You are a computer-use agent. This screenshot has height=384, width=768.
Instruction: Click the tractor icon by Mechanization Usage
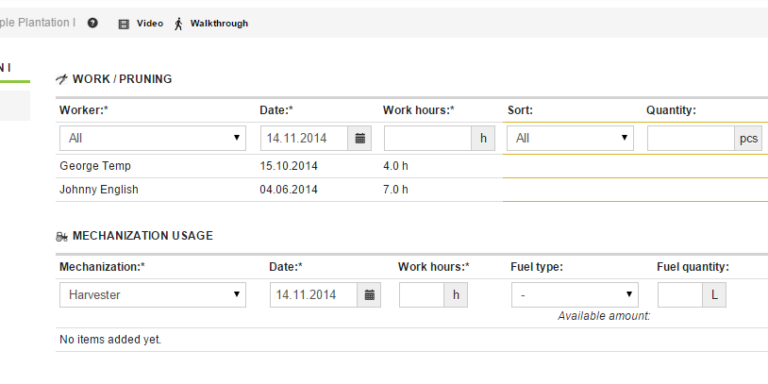click(62, 237)
